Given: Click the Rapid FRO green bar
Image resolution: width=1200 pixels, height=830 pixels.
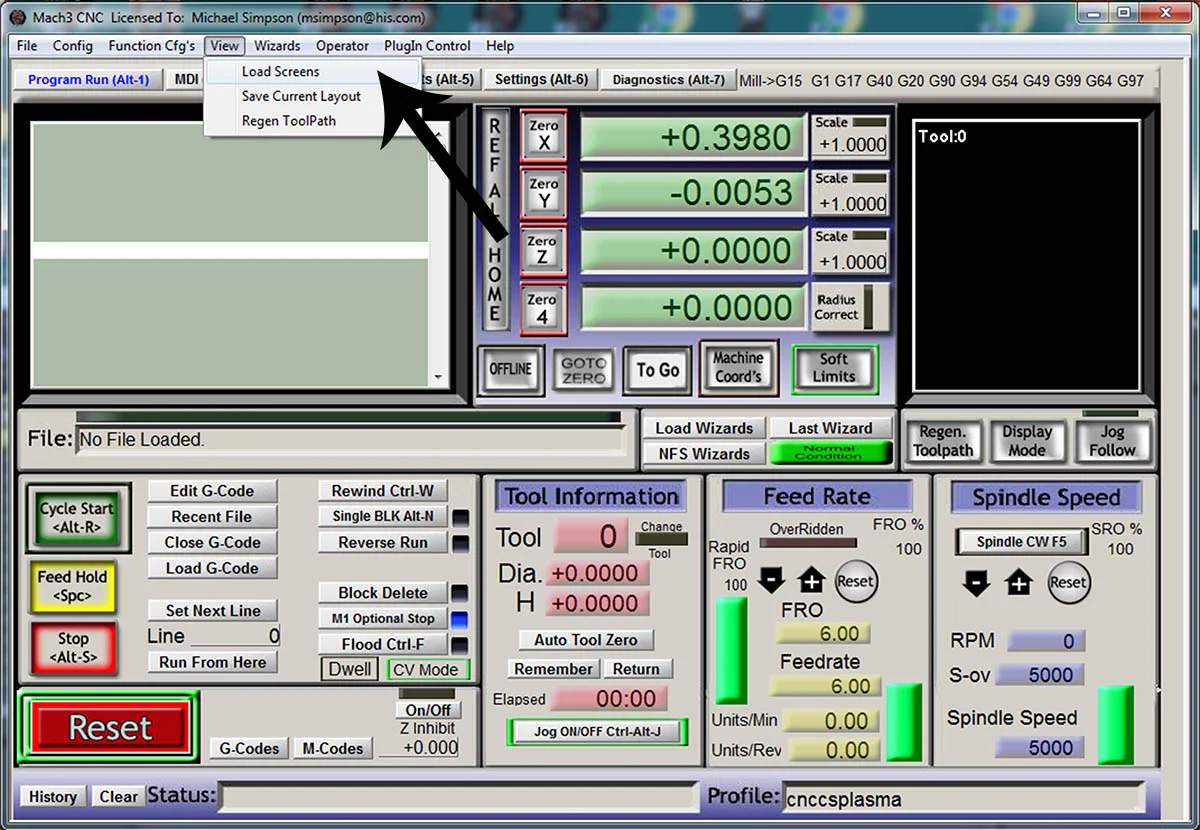Looking at the screenshot, I should coord(730,651).
